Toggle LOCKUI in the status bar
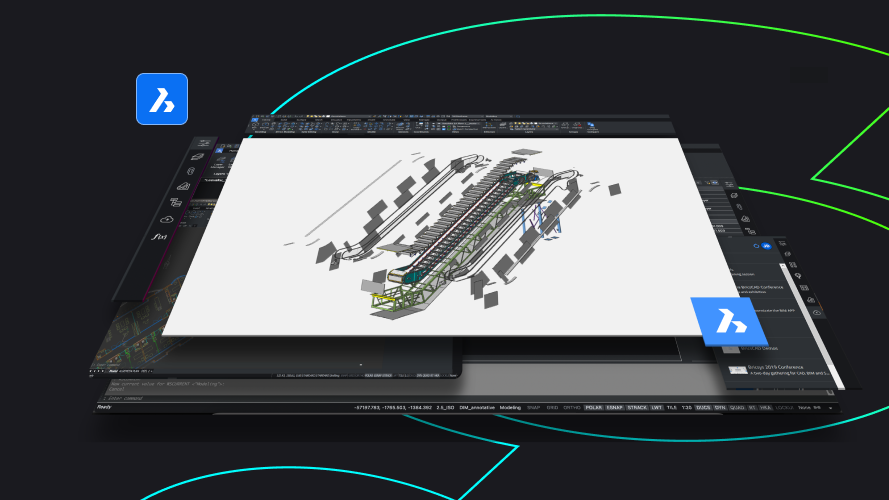889x500 pixels. coord(785,408)
